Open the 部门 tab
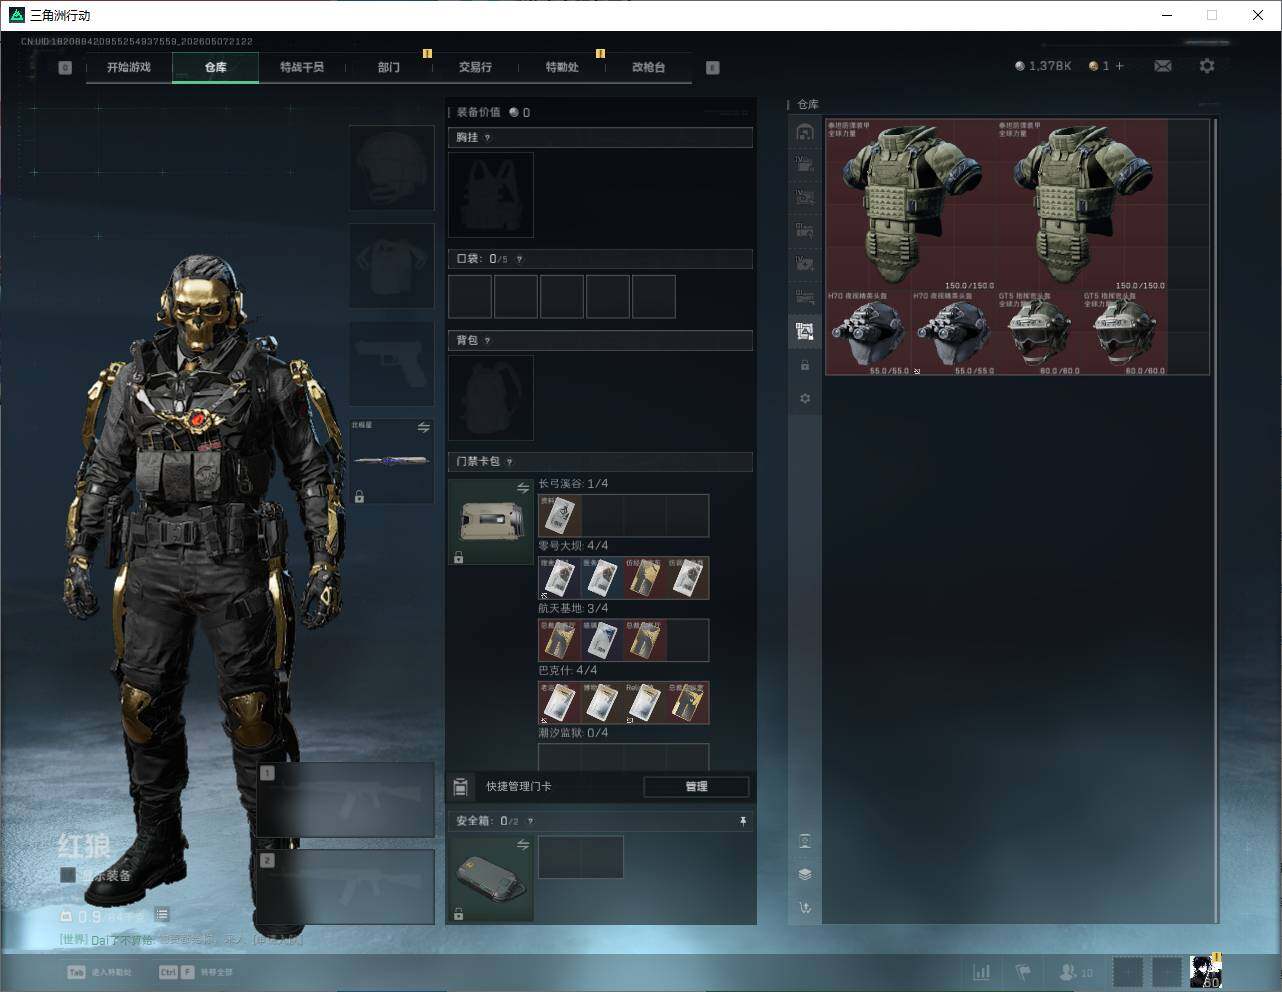This screenshot has height=992, width=1282. (x=389, y=67)
